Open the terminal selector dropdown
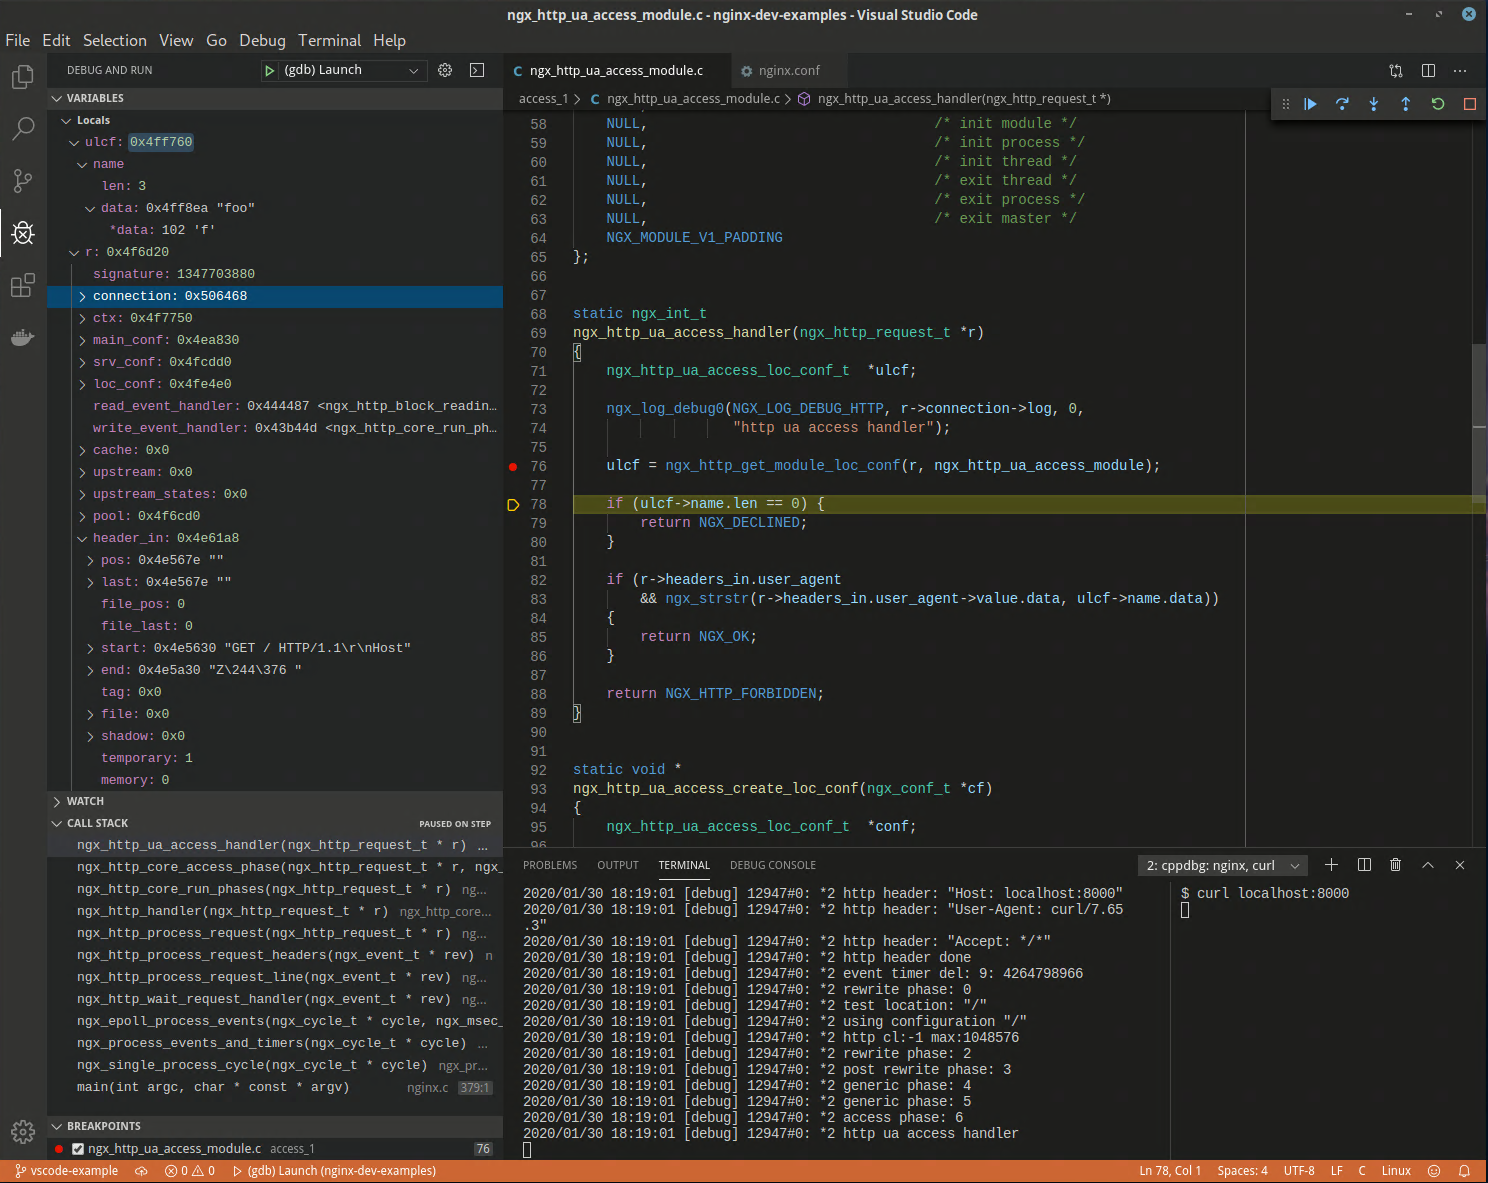 tap(1222, 866)
